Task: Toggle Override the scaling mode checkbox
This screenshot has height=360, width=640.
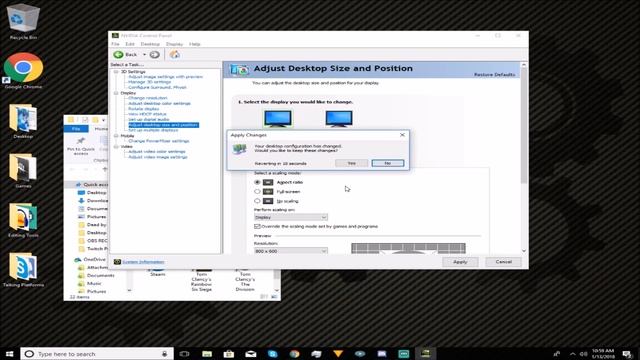Action: (257, 226)
